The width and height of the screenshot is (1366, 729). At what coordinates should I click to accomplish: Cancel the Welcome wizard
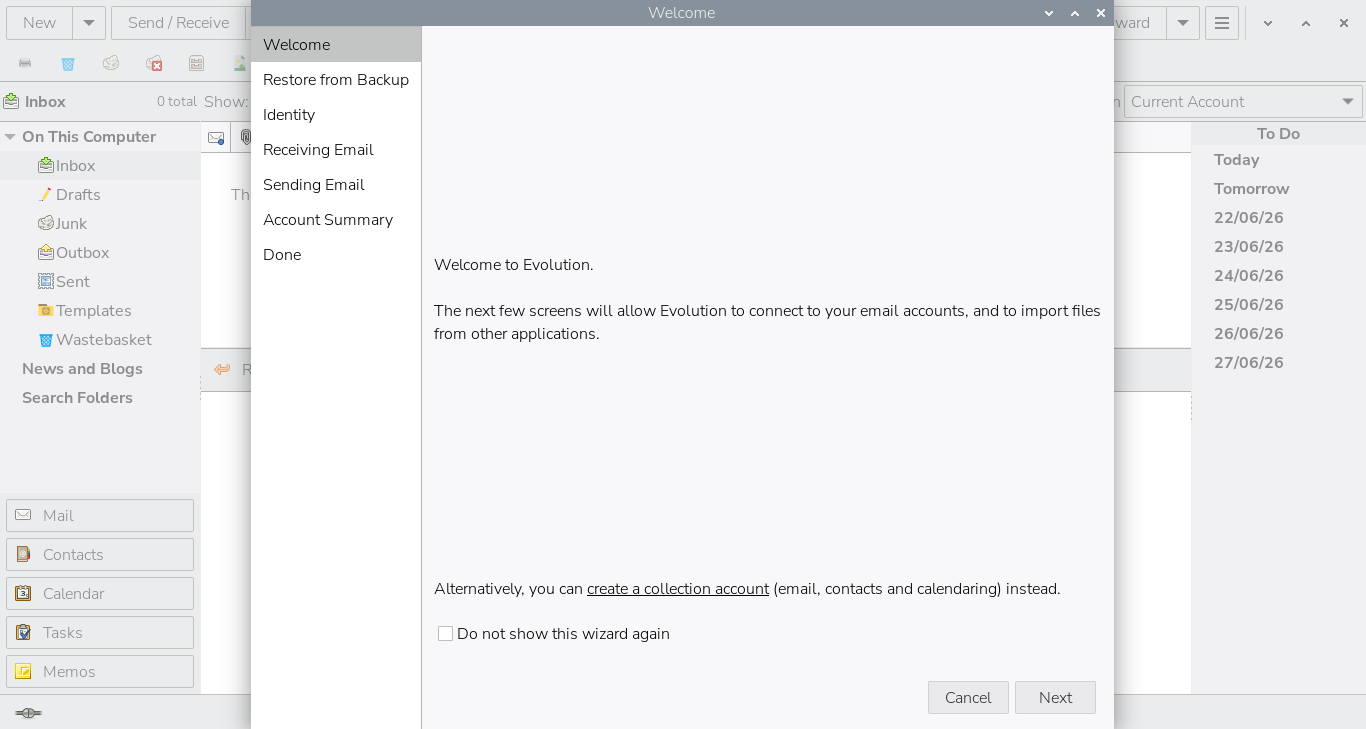coord(968,698)
